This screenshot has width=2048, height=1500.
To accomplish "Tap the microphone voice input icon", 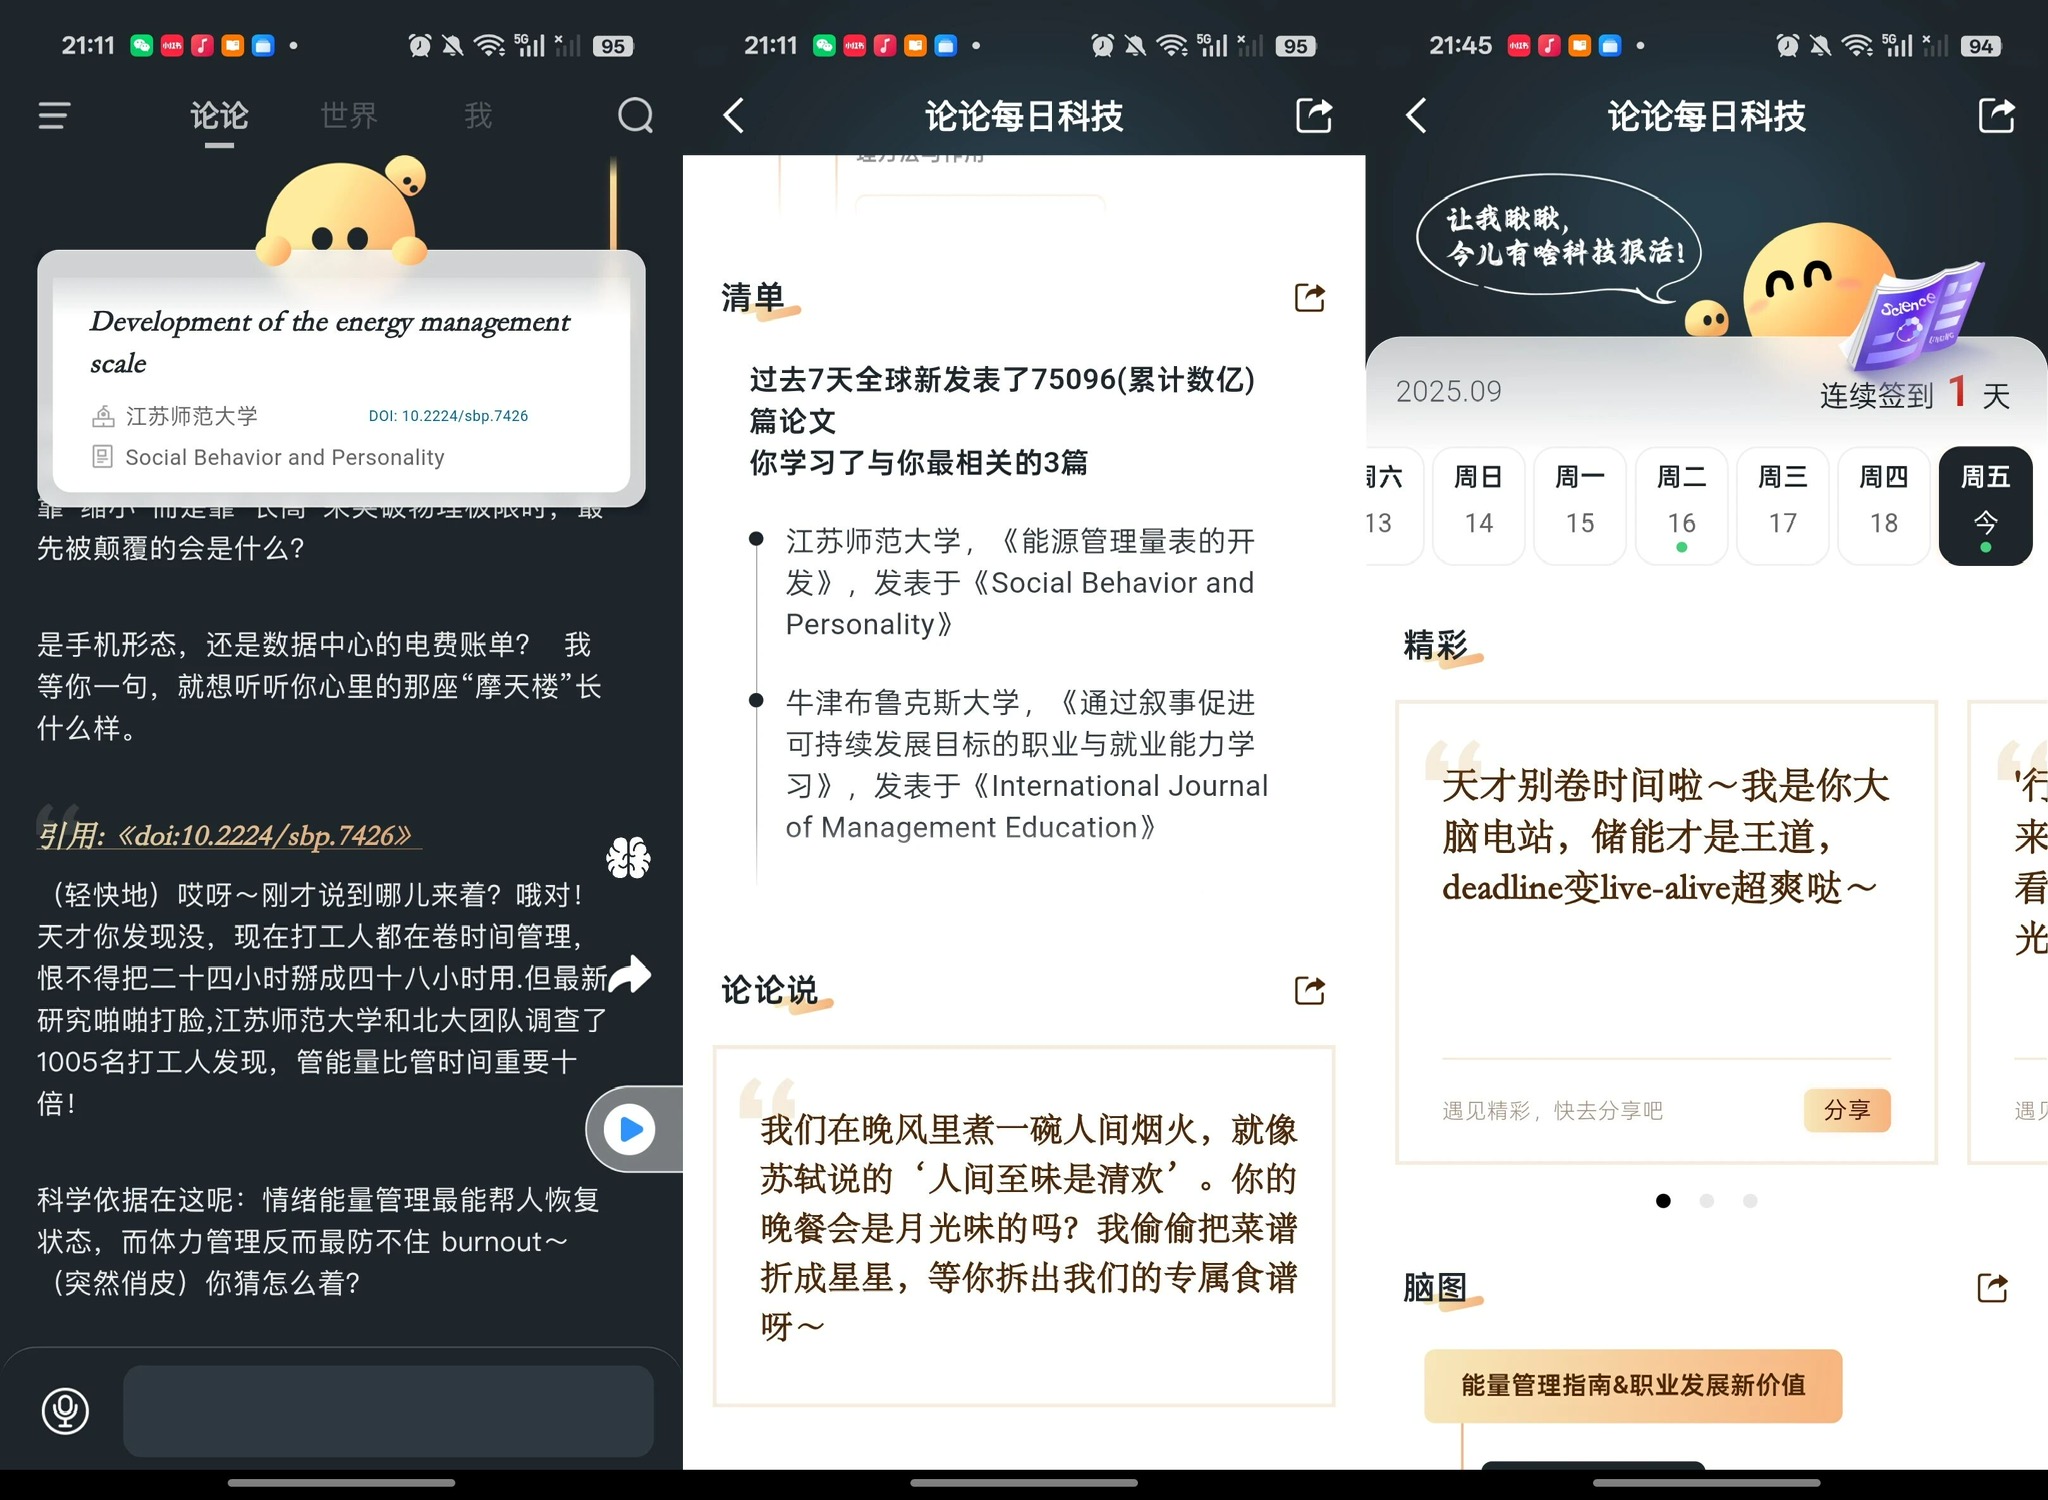I will point(65,1411).
